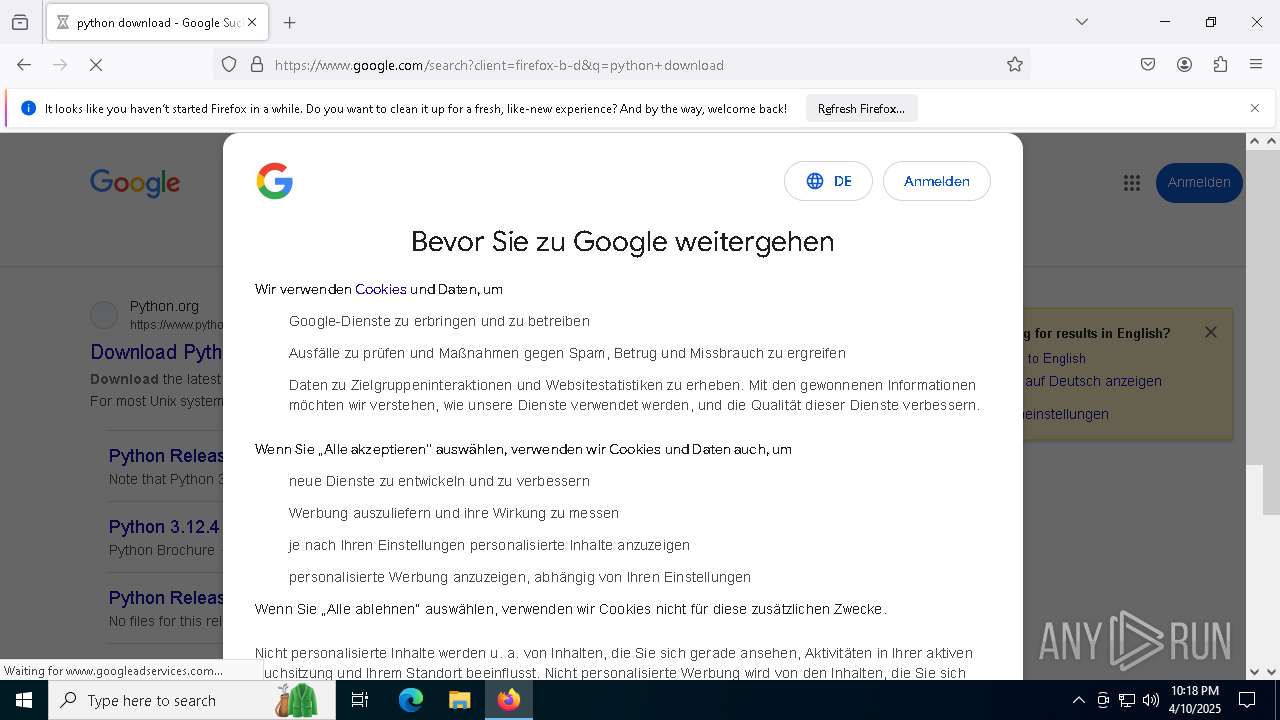Open Firefox recent browsing view icon
1280x720 pixels.
click(20, 22)
